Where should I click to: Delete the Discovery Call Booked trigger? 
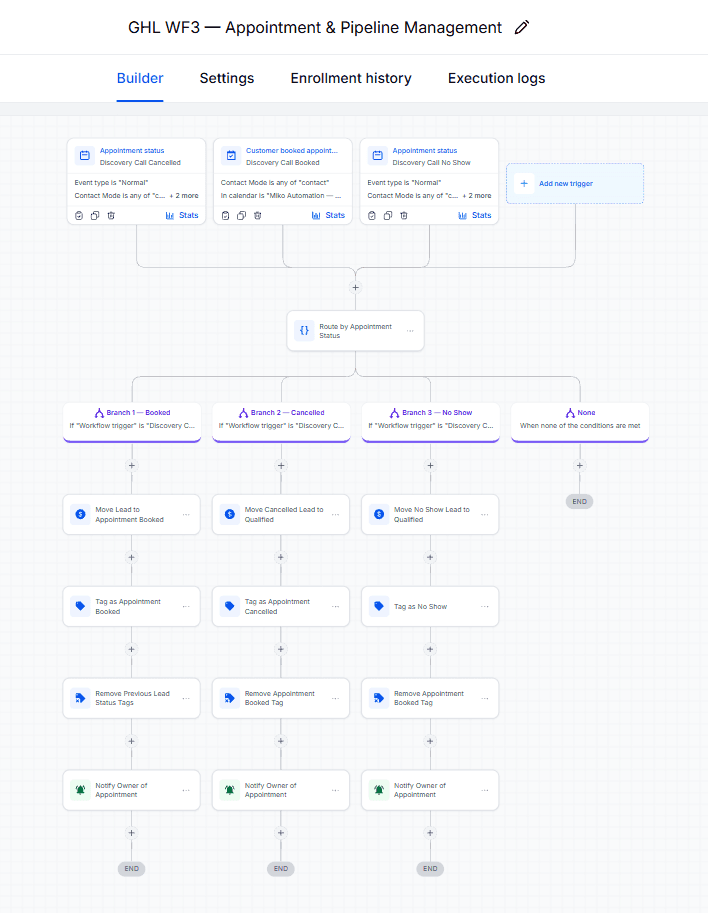point(257,215)
